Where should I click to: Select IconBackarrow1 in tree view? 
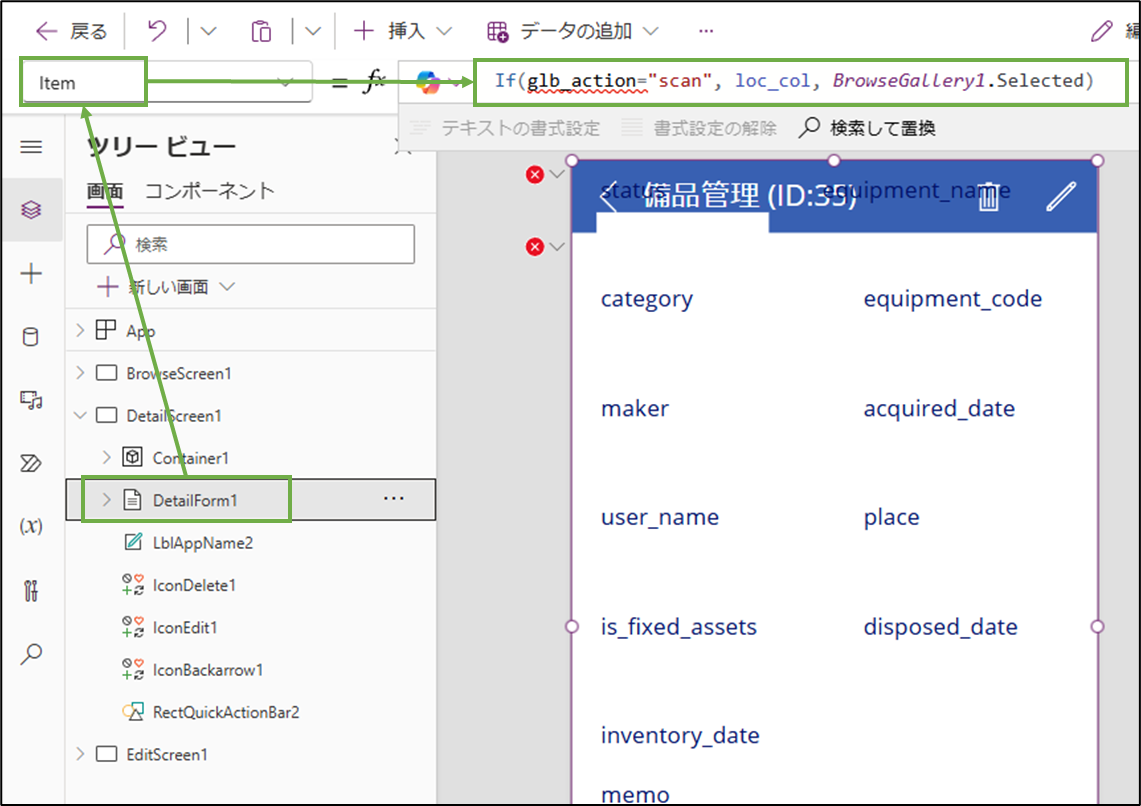tap(207, 669)
